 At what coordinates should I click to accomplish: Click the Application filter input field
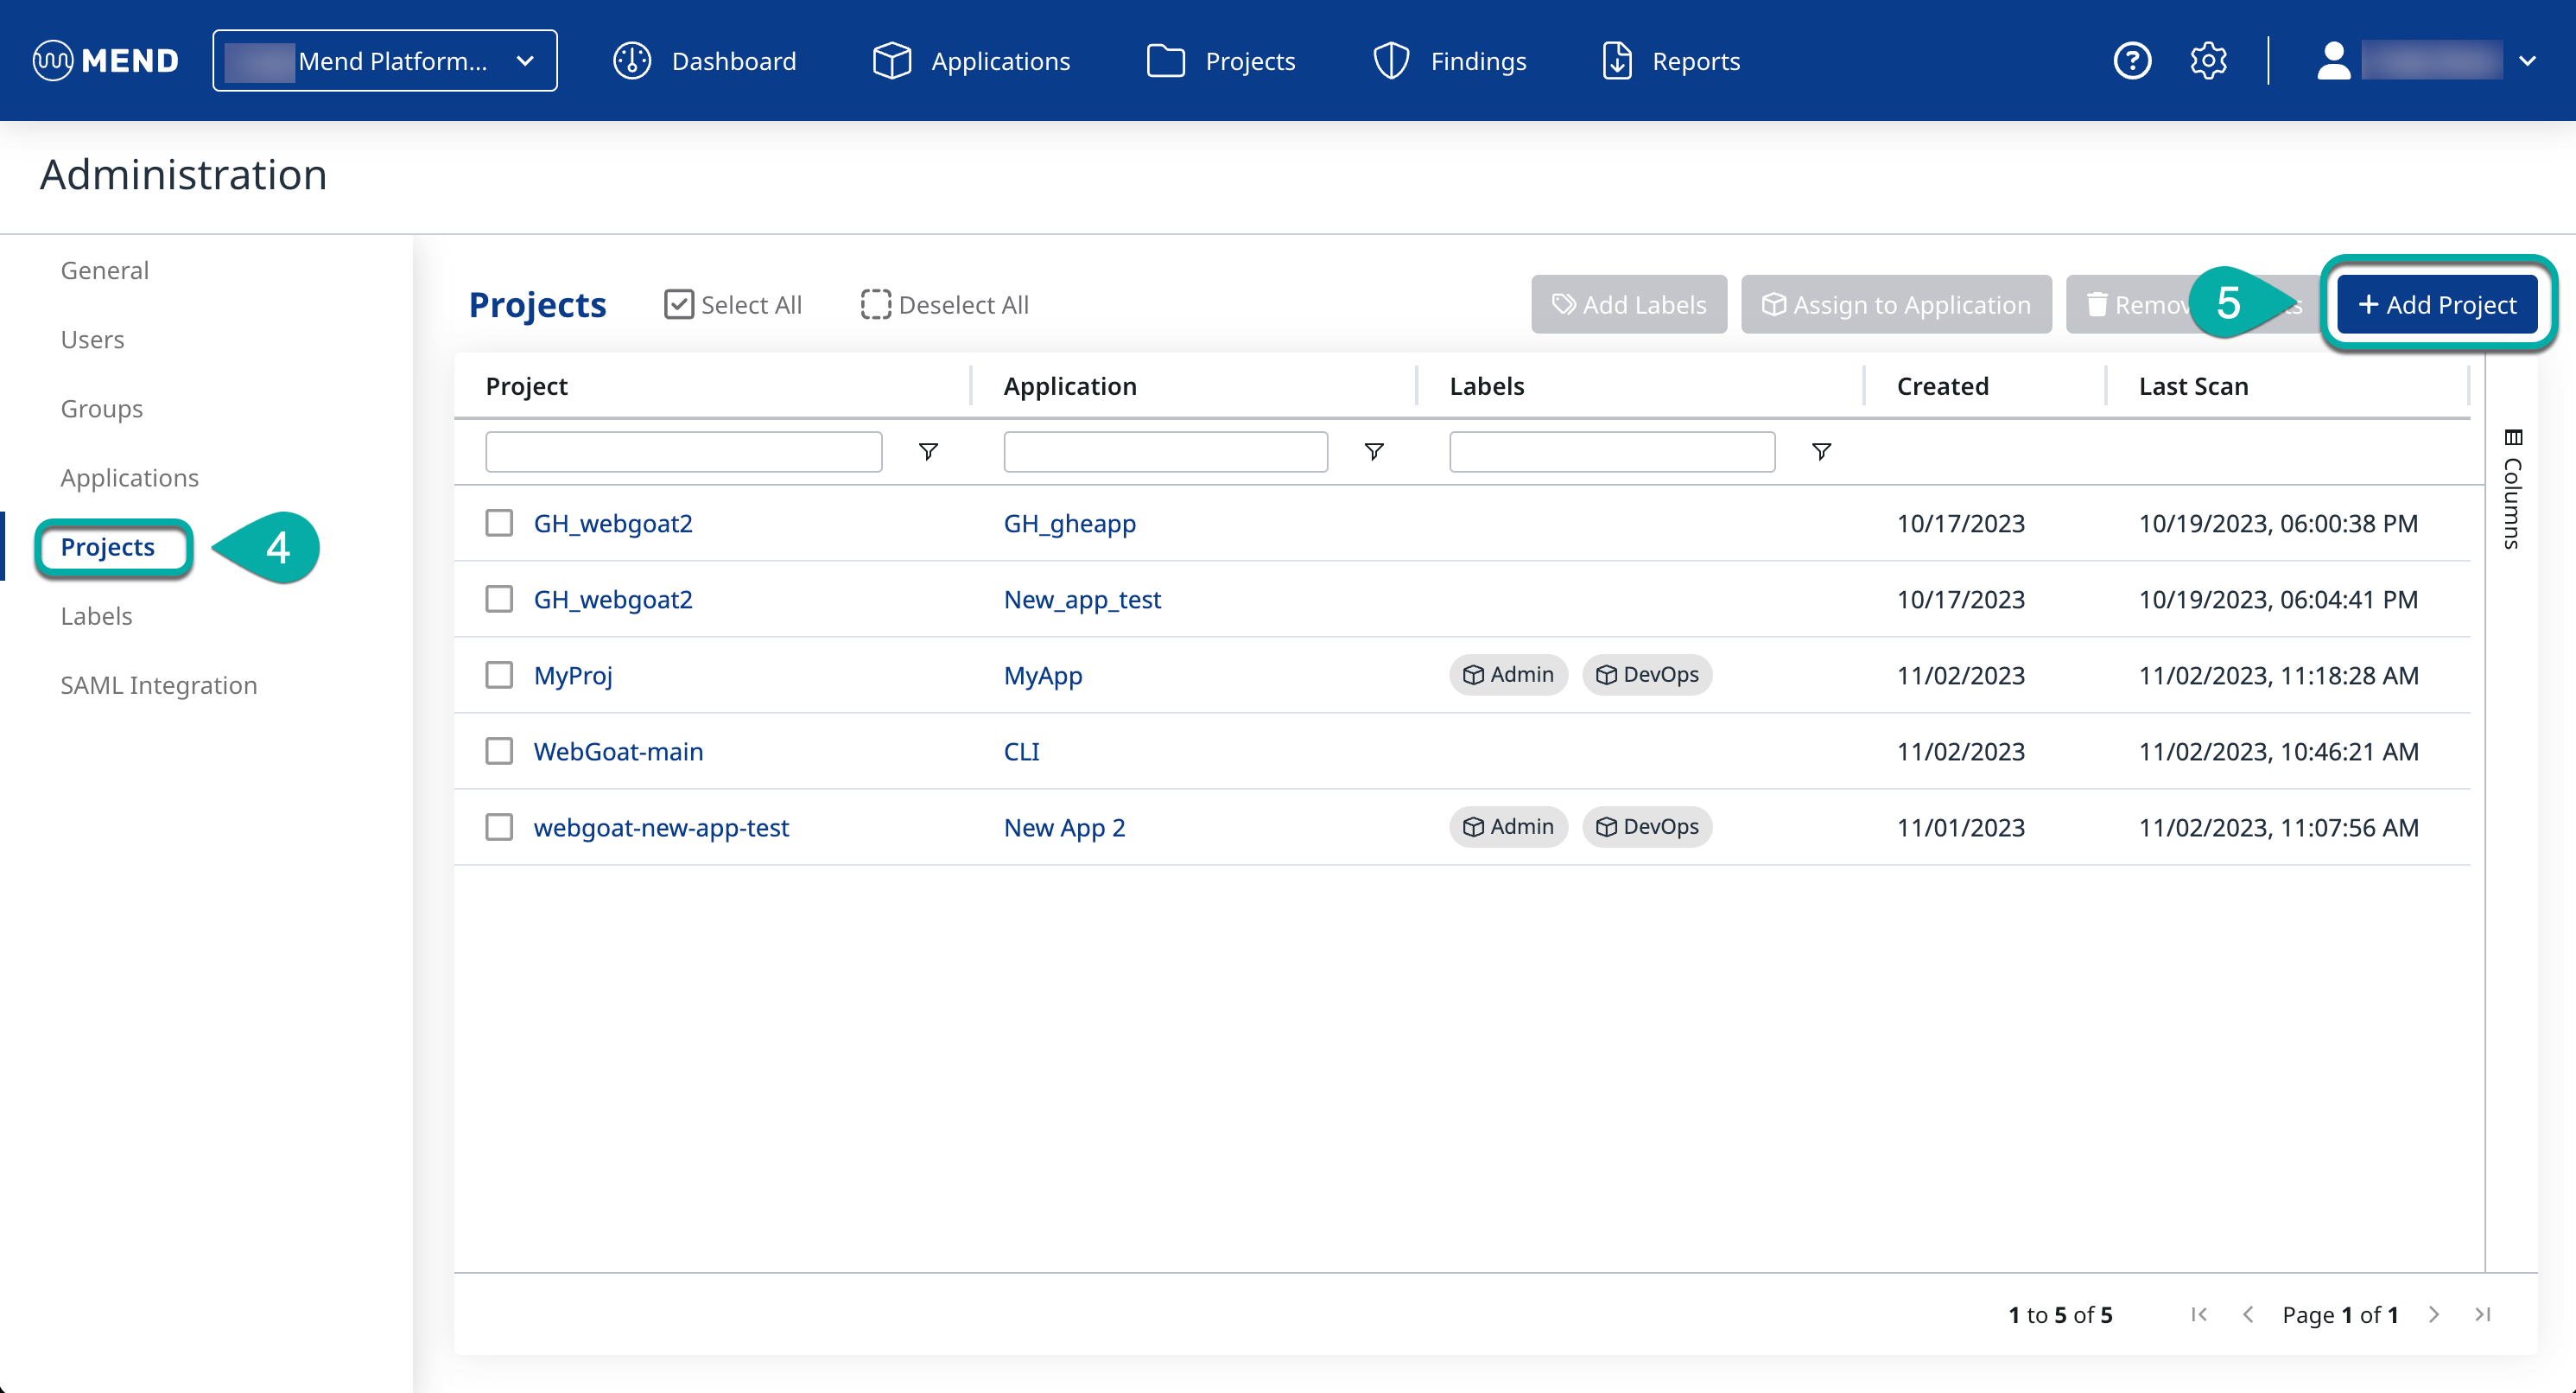pos(1164,451)
